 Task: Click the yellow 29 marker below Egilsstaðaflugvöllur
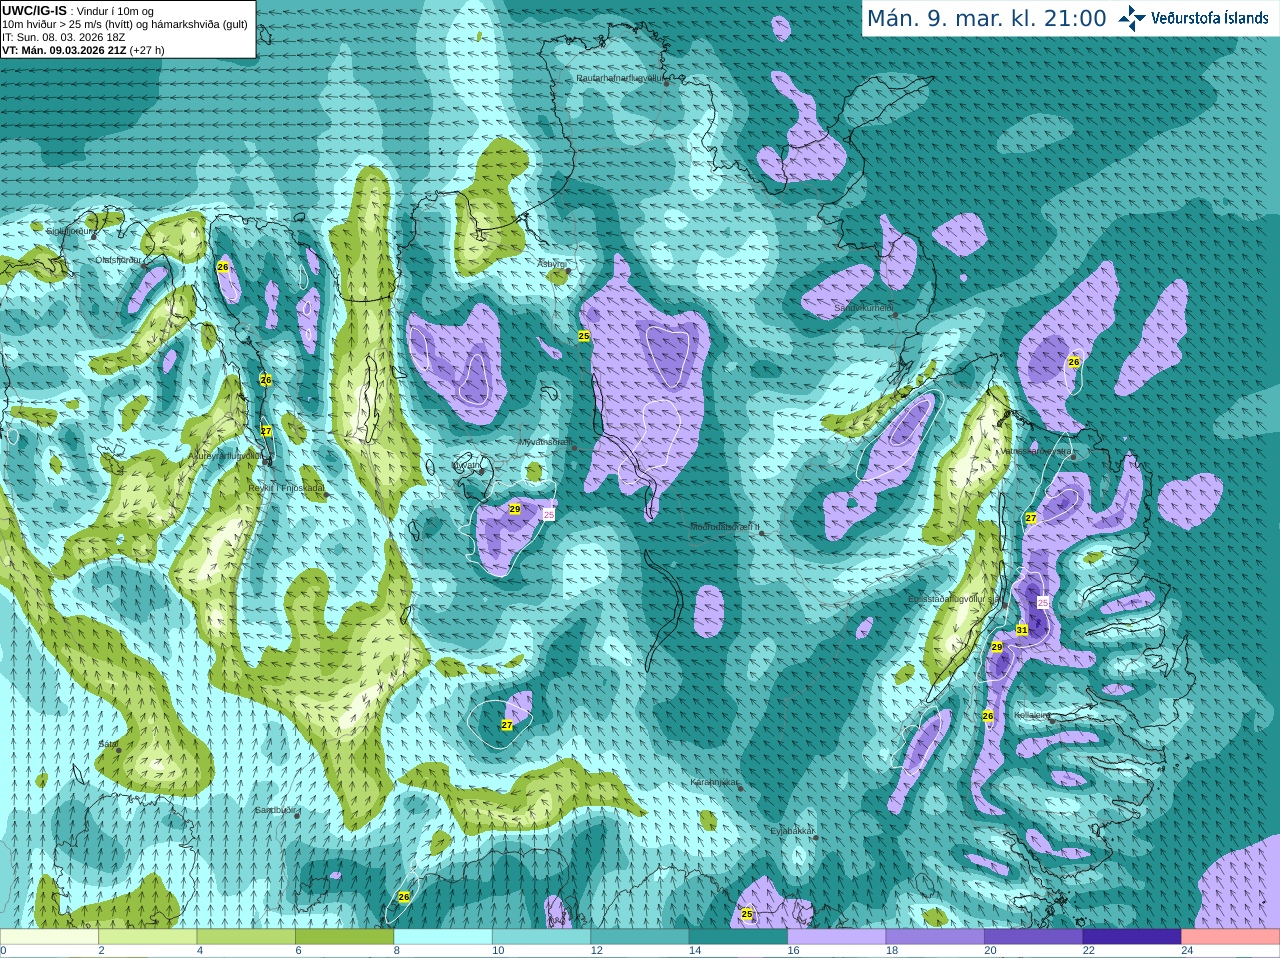click(x=996, y=647)
